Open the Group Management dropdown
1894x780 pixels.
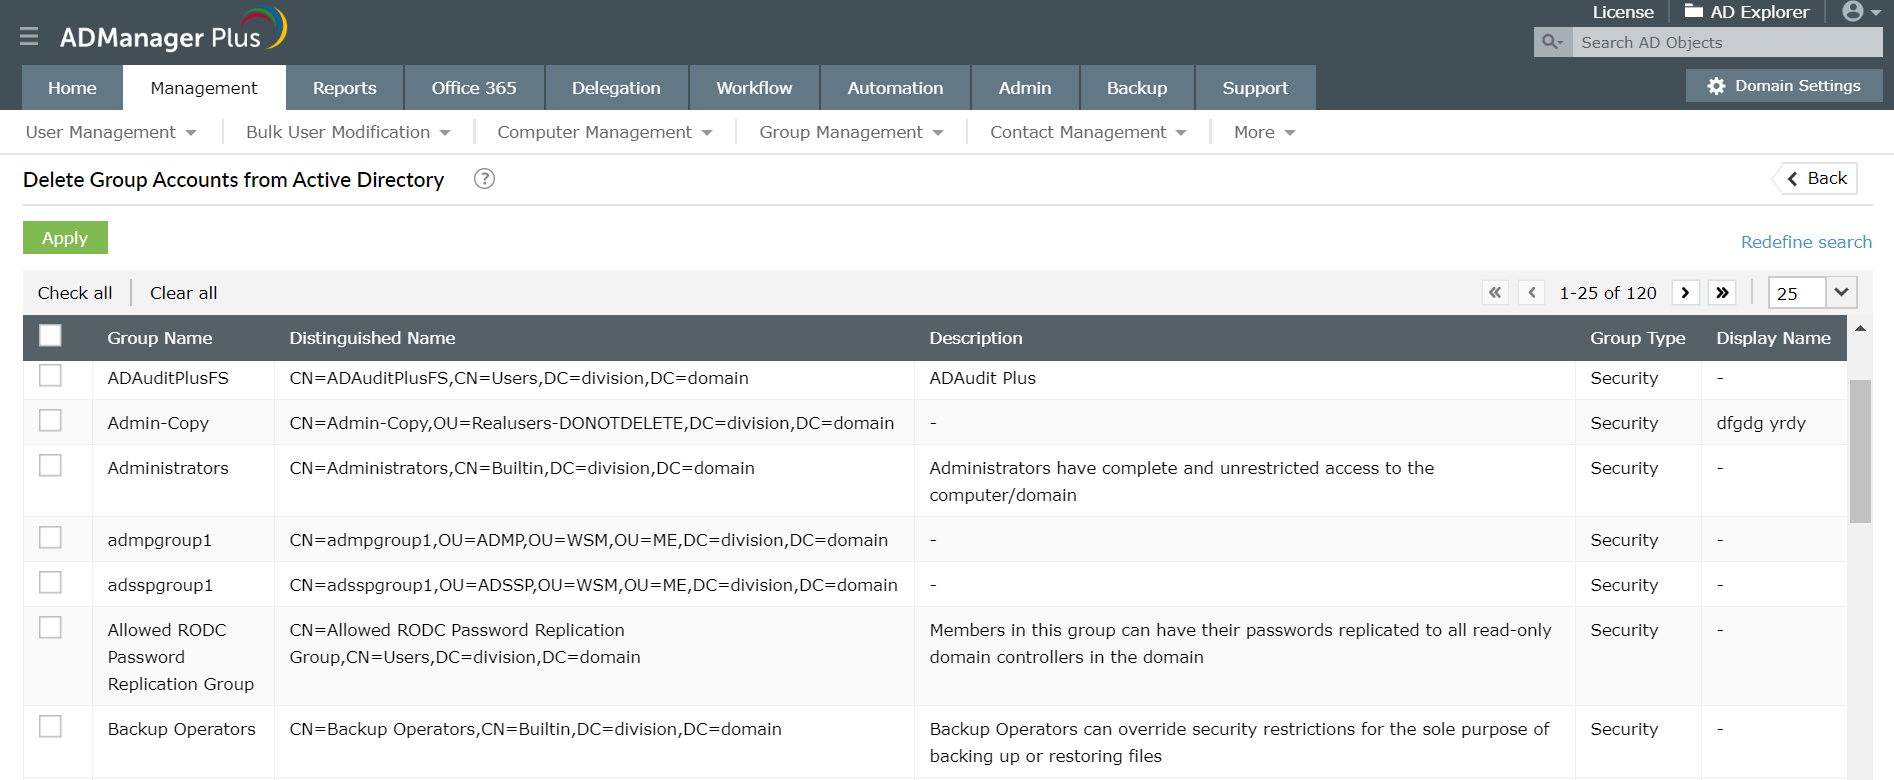851,132
